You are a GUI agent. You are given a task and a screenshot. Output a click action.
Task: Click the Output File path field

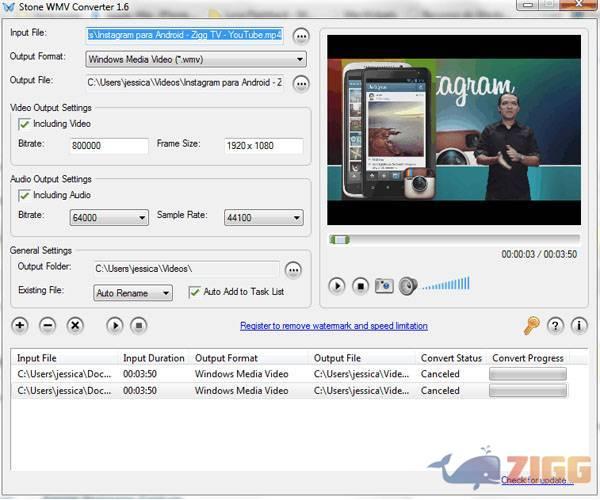pos(185,83)
